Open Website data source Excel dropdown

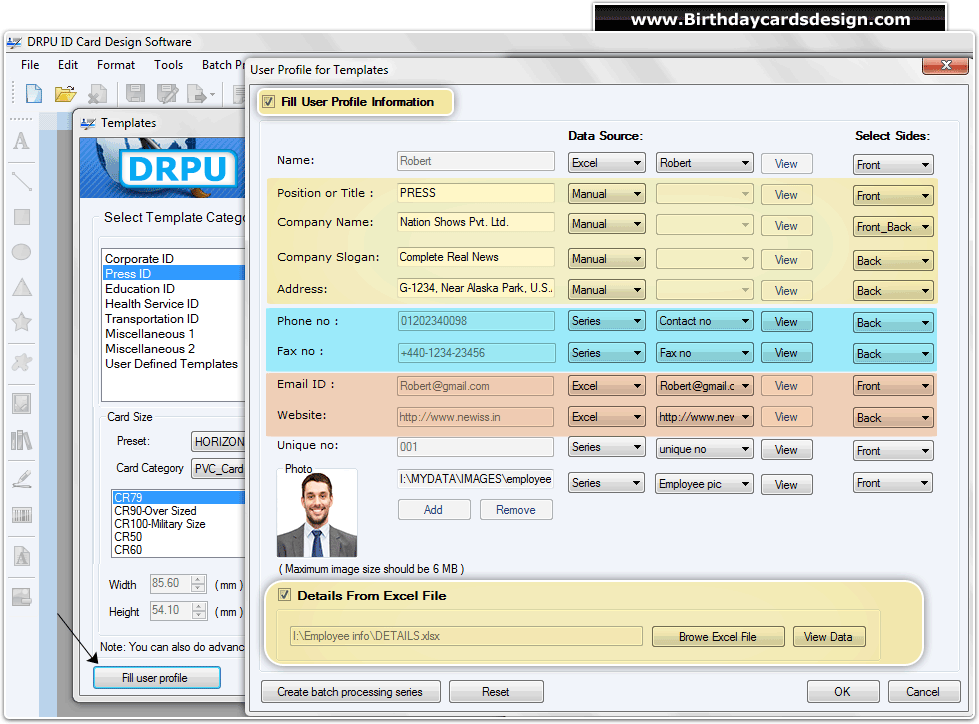point(606,417)
